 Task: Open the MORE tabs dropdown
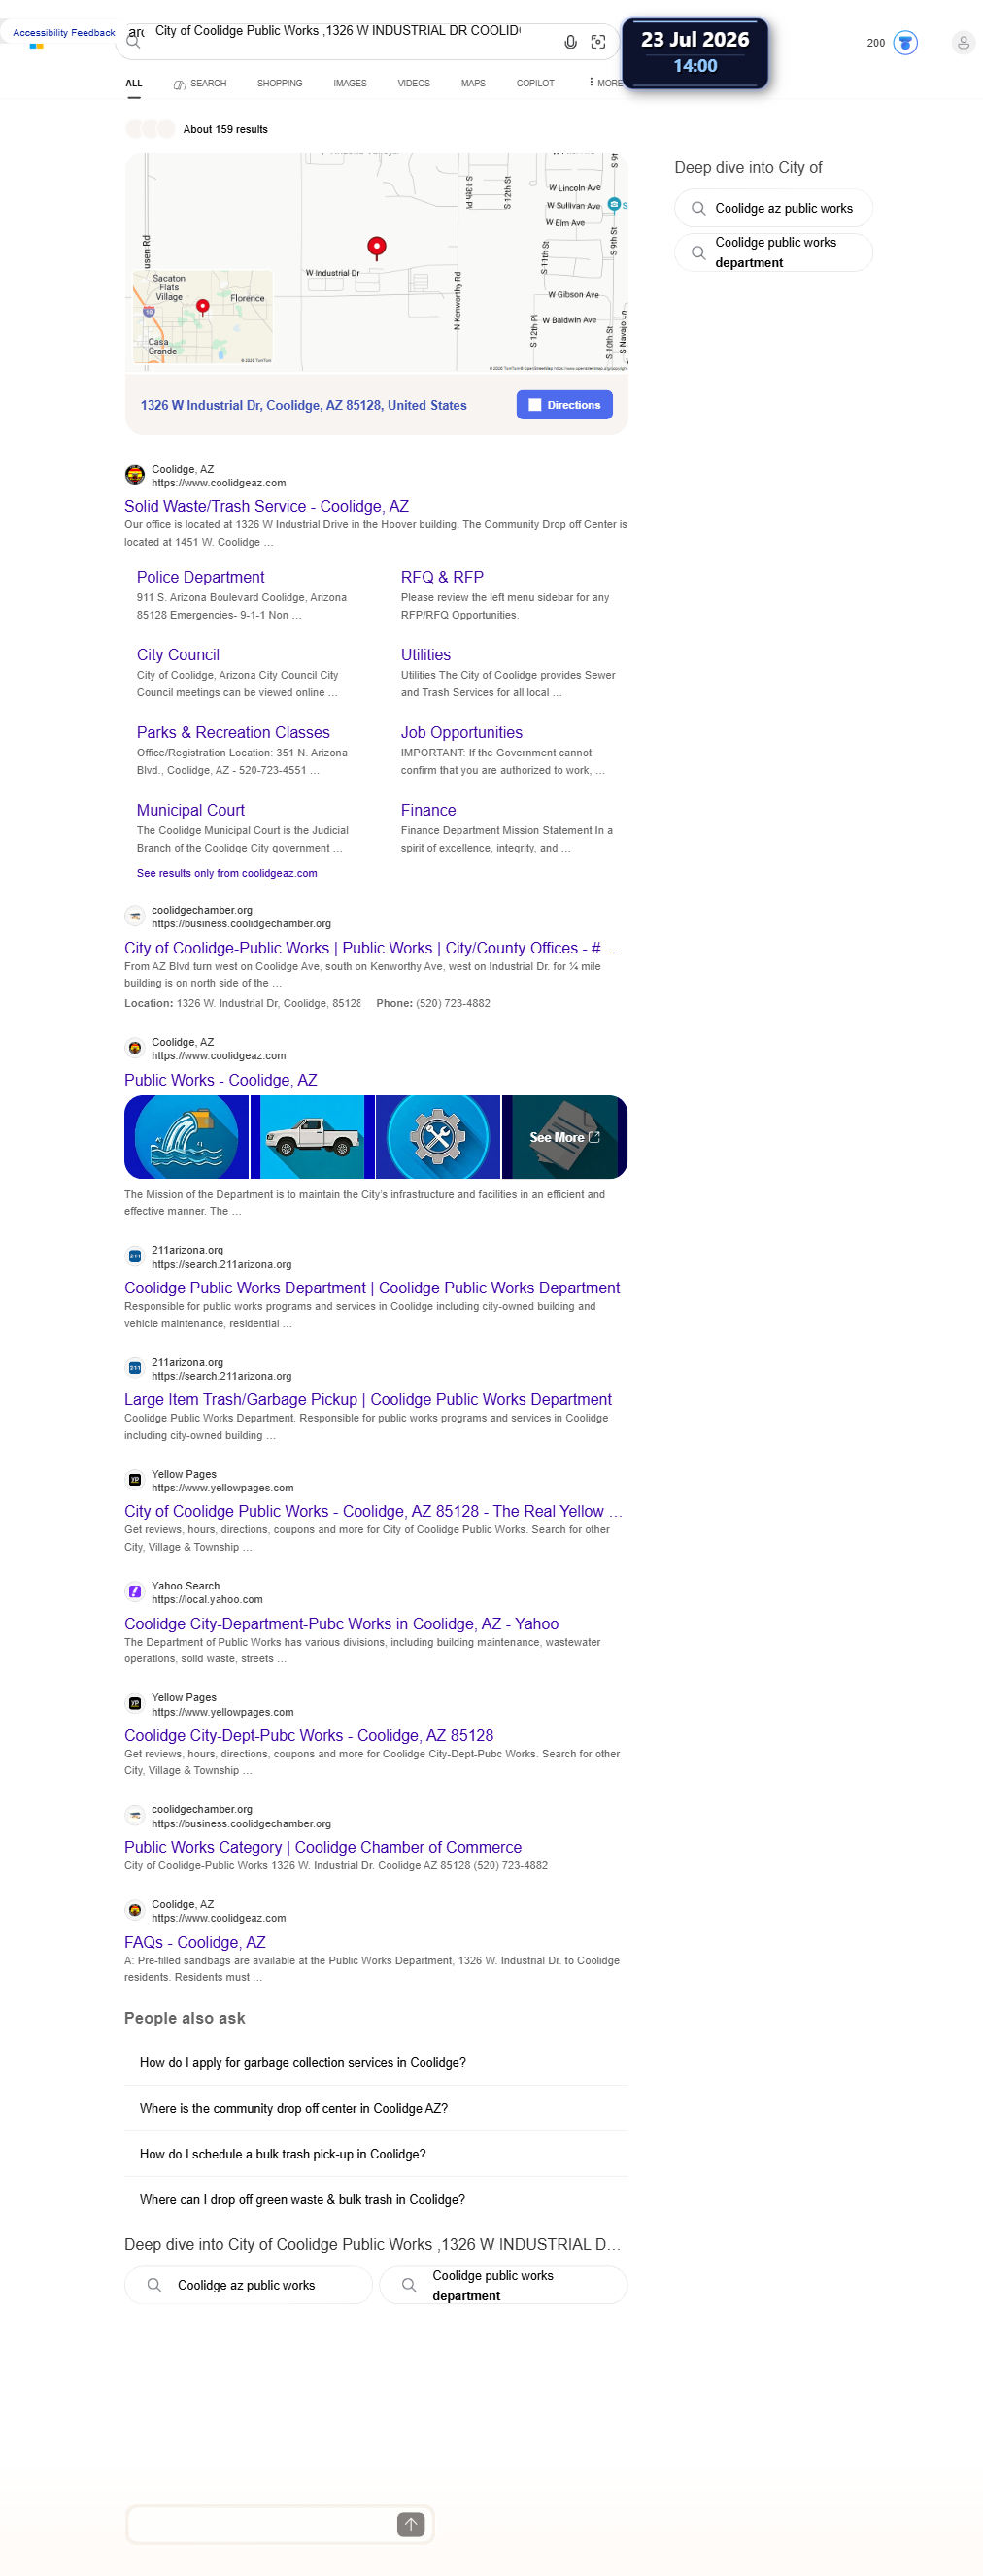coord(605,83)
